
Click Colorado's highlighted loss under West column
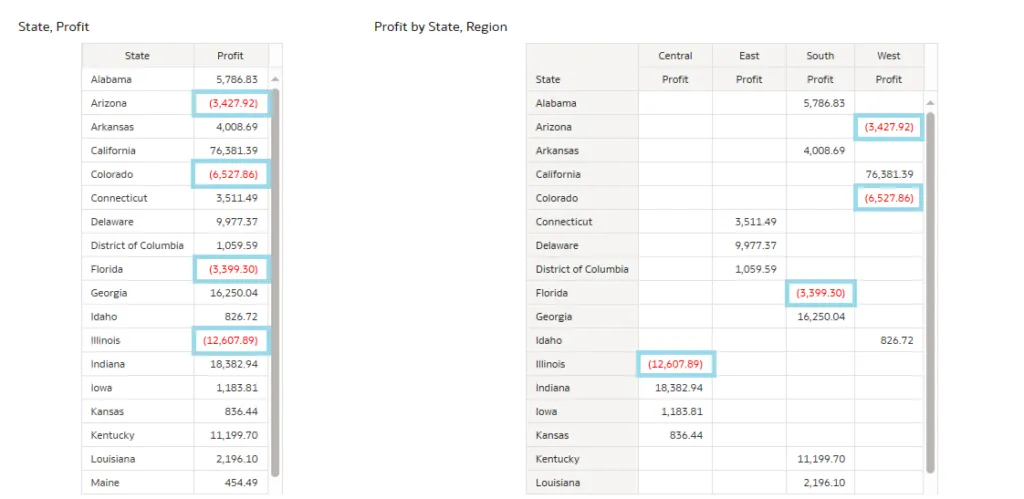[888, 198]
